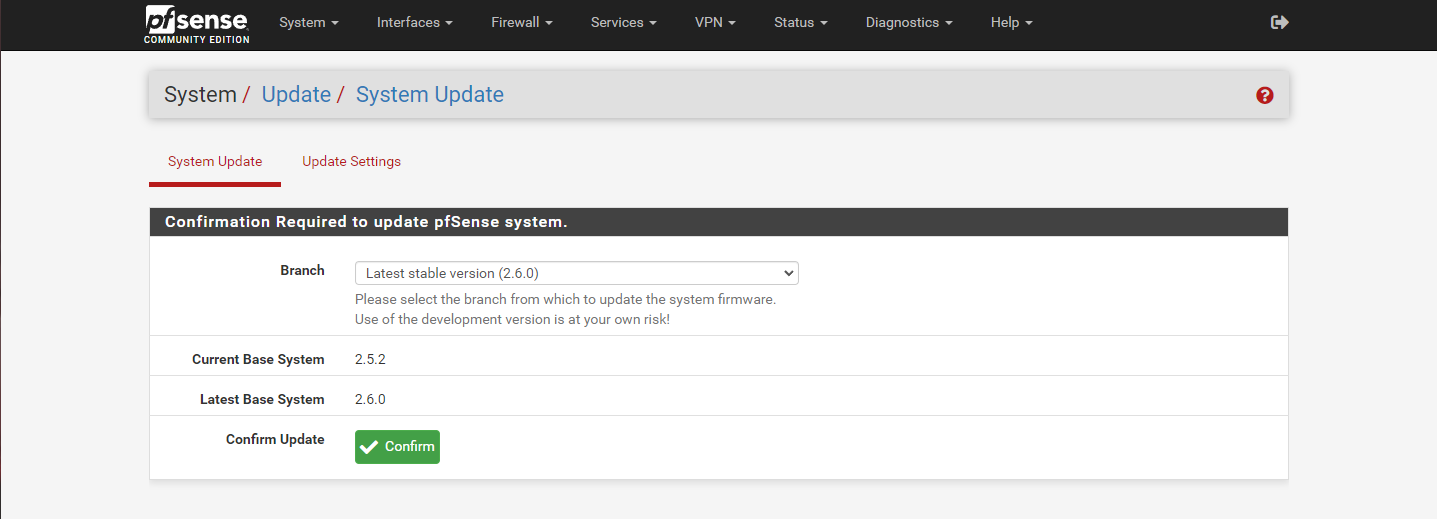This screenshot has height=519, width=1437.
Task: Click the System breadcrumb text
Action: point(200,95)
